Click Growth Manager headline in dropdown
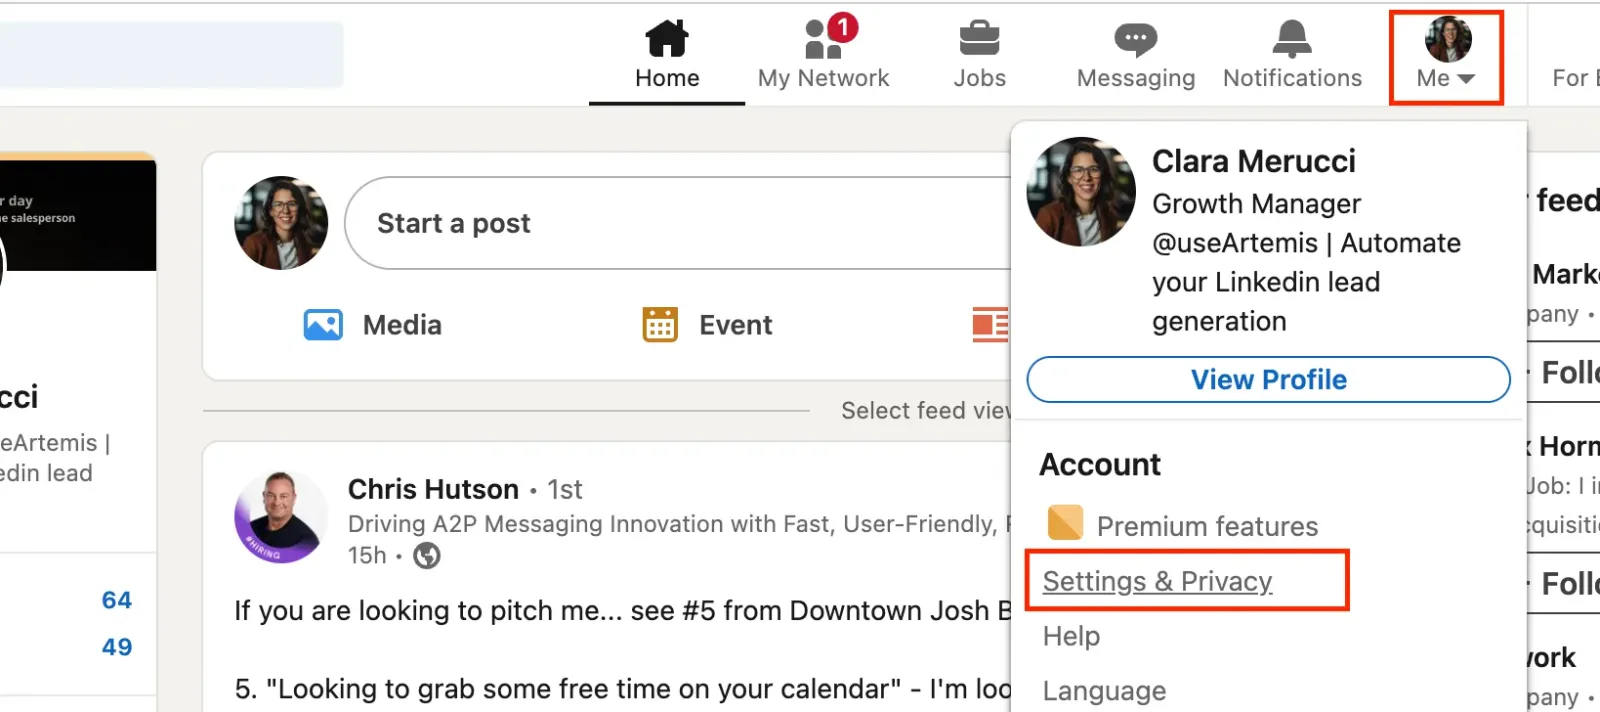Image resolution: width=1600 pixels, height=712 pixels. pos(1306,262)
